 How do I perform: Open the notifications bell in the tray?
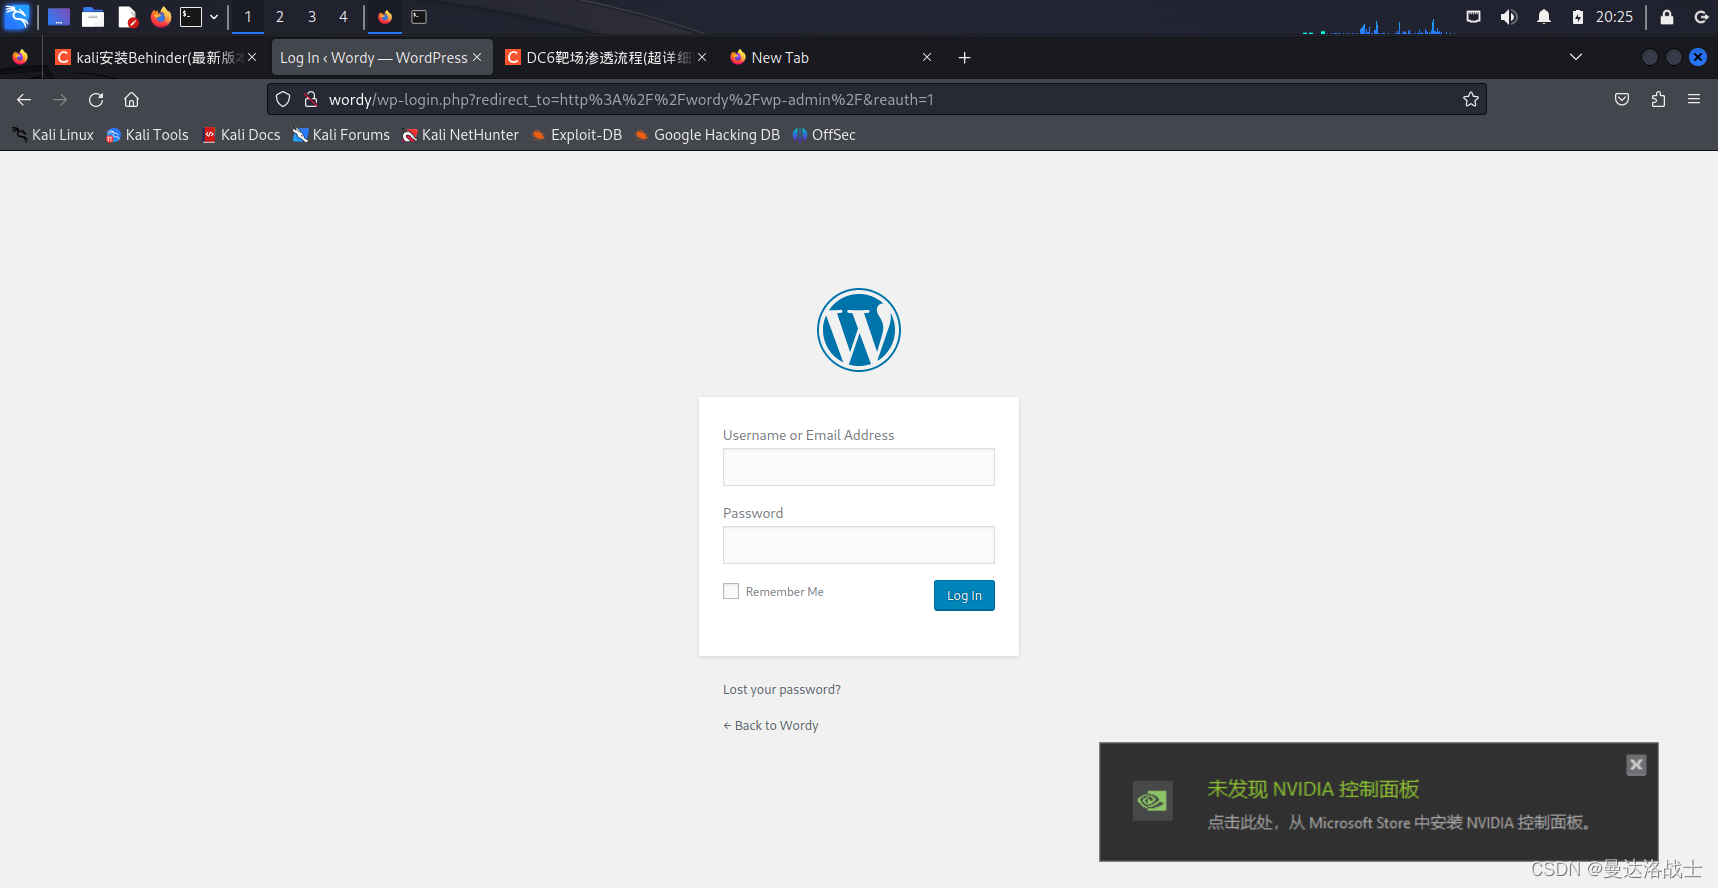tap(1544, 17)
